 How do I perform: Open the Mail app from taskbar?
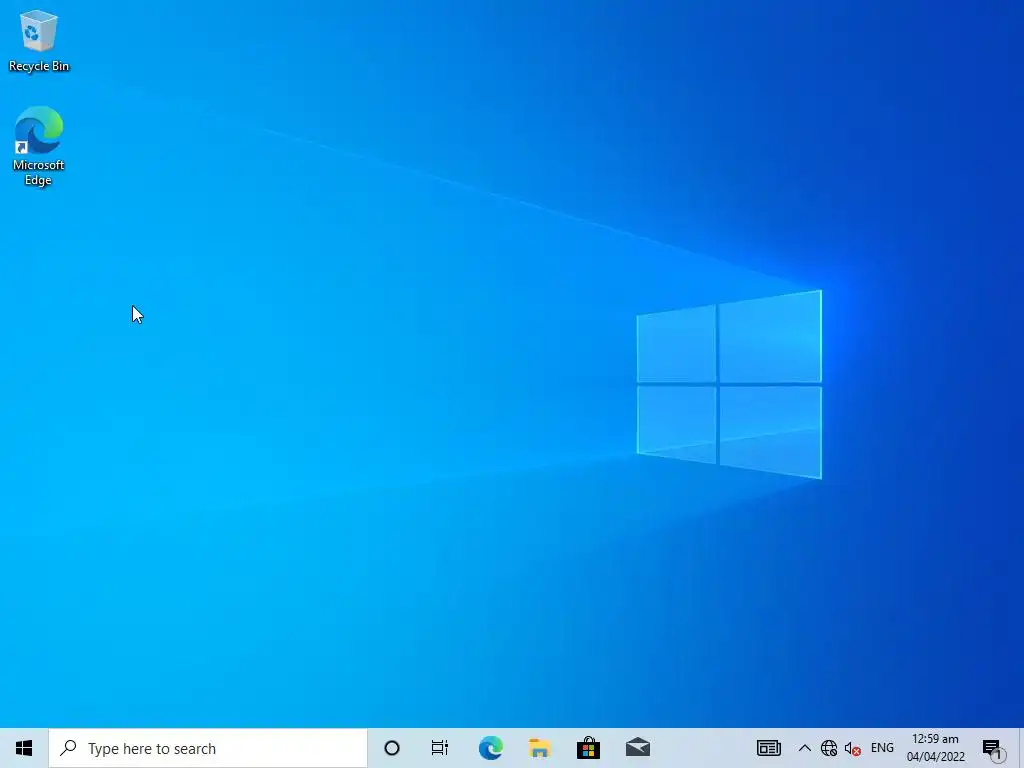637,748
